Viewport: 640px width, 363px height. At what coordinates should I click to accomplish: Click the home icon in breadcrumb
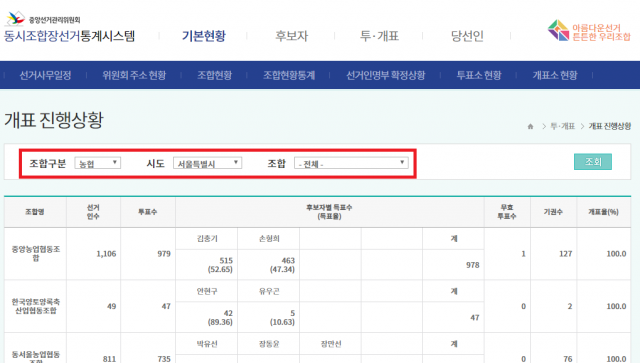(x=530, y=127)
